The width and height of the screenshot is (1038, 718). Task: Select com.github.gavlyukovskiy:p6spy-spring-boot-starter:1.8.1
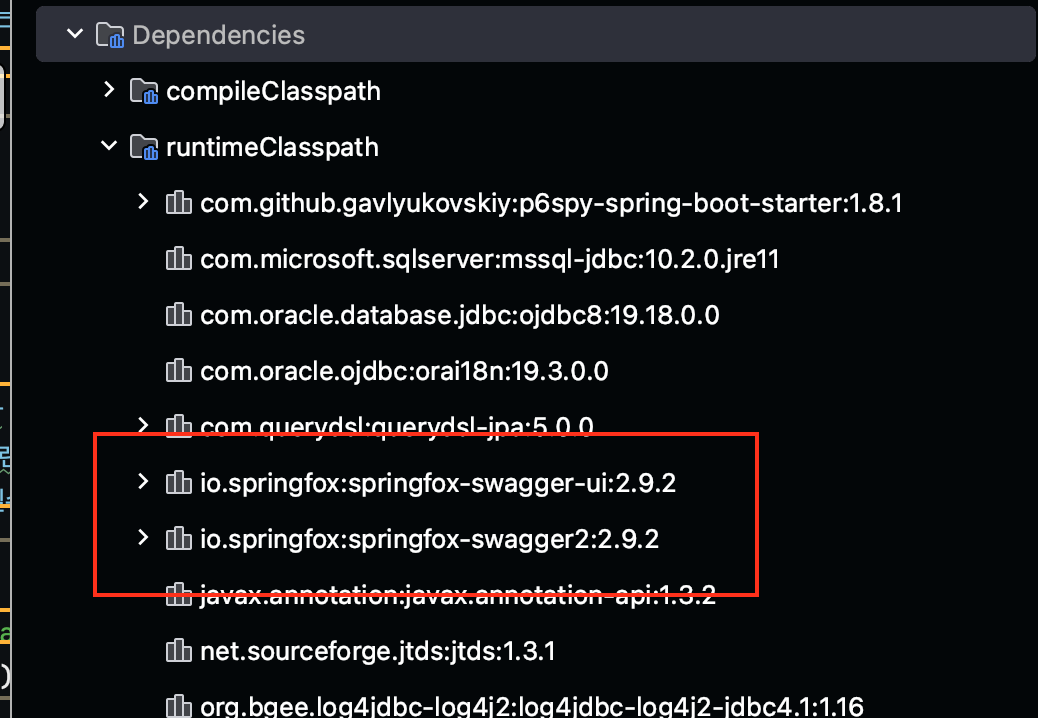pos(551,203)
